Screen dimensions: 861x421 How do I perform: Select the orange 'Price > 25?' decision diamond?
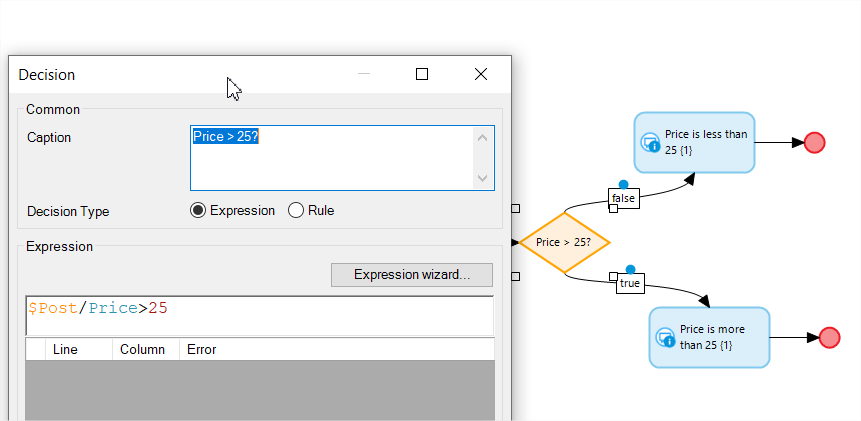pos(564,243)
